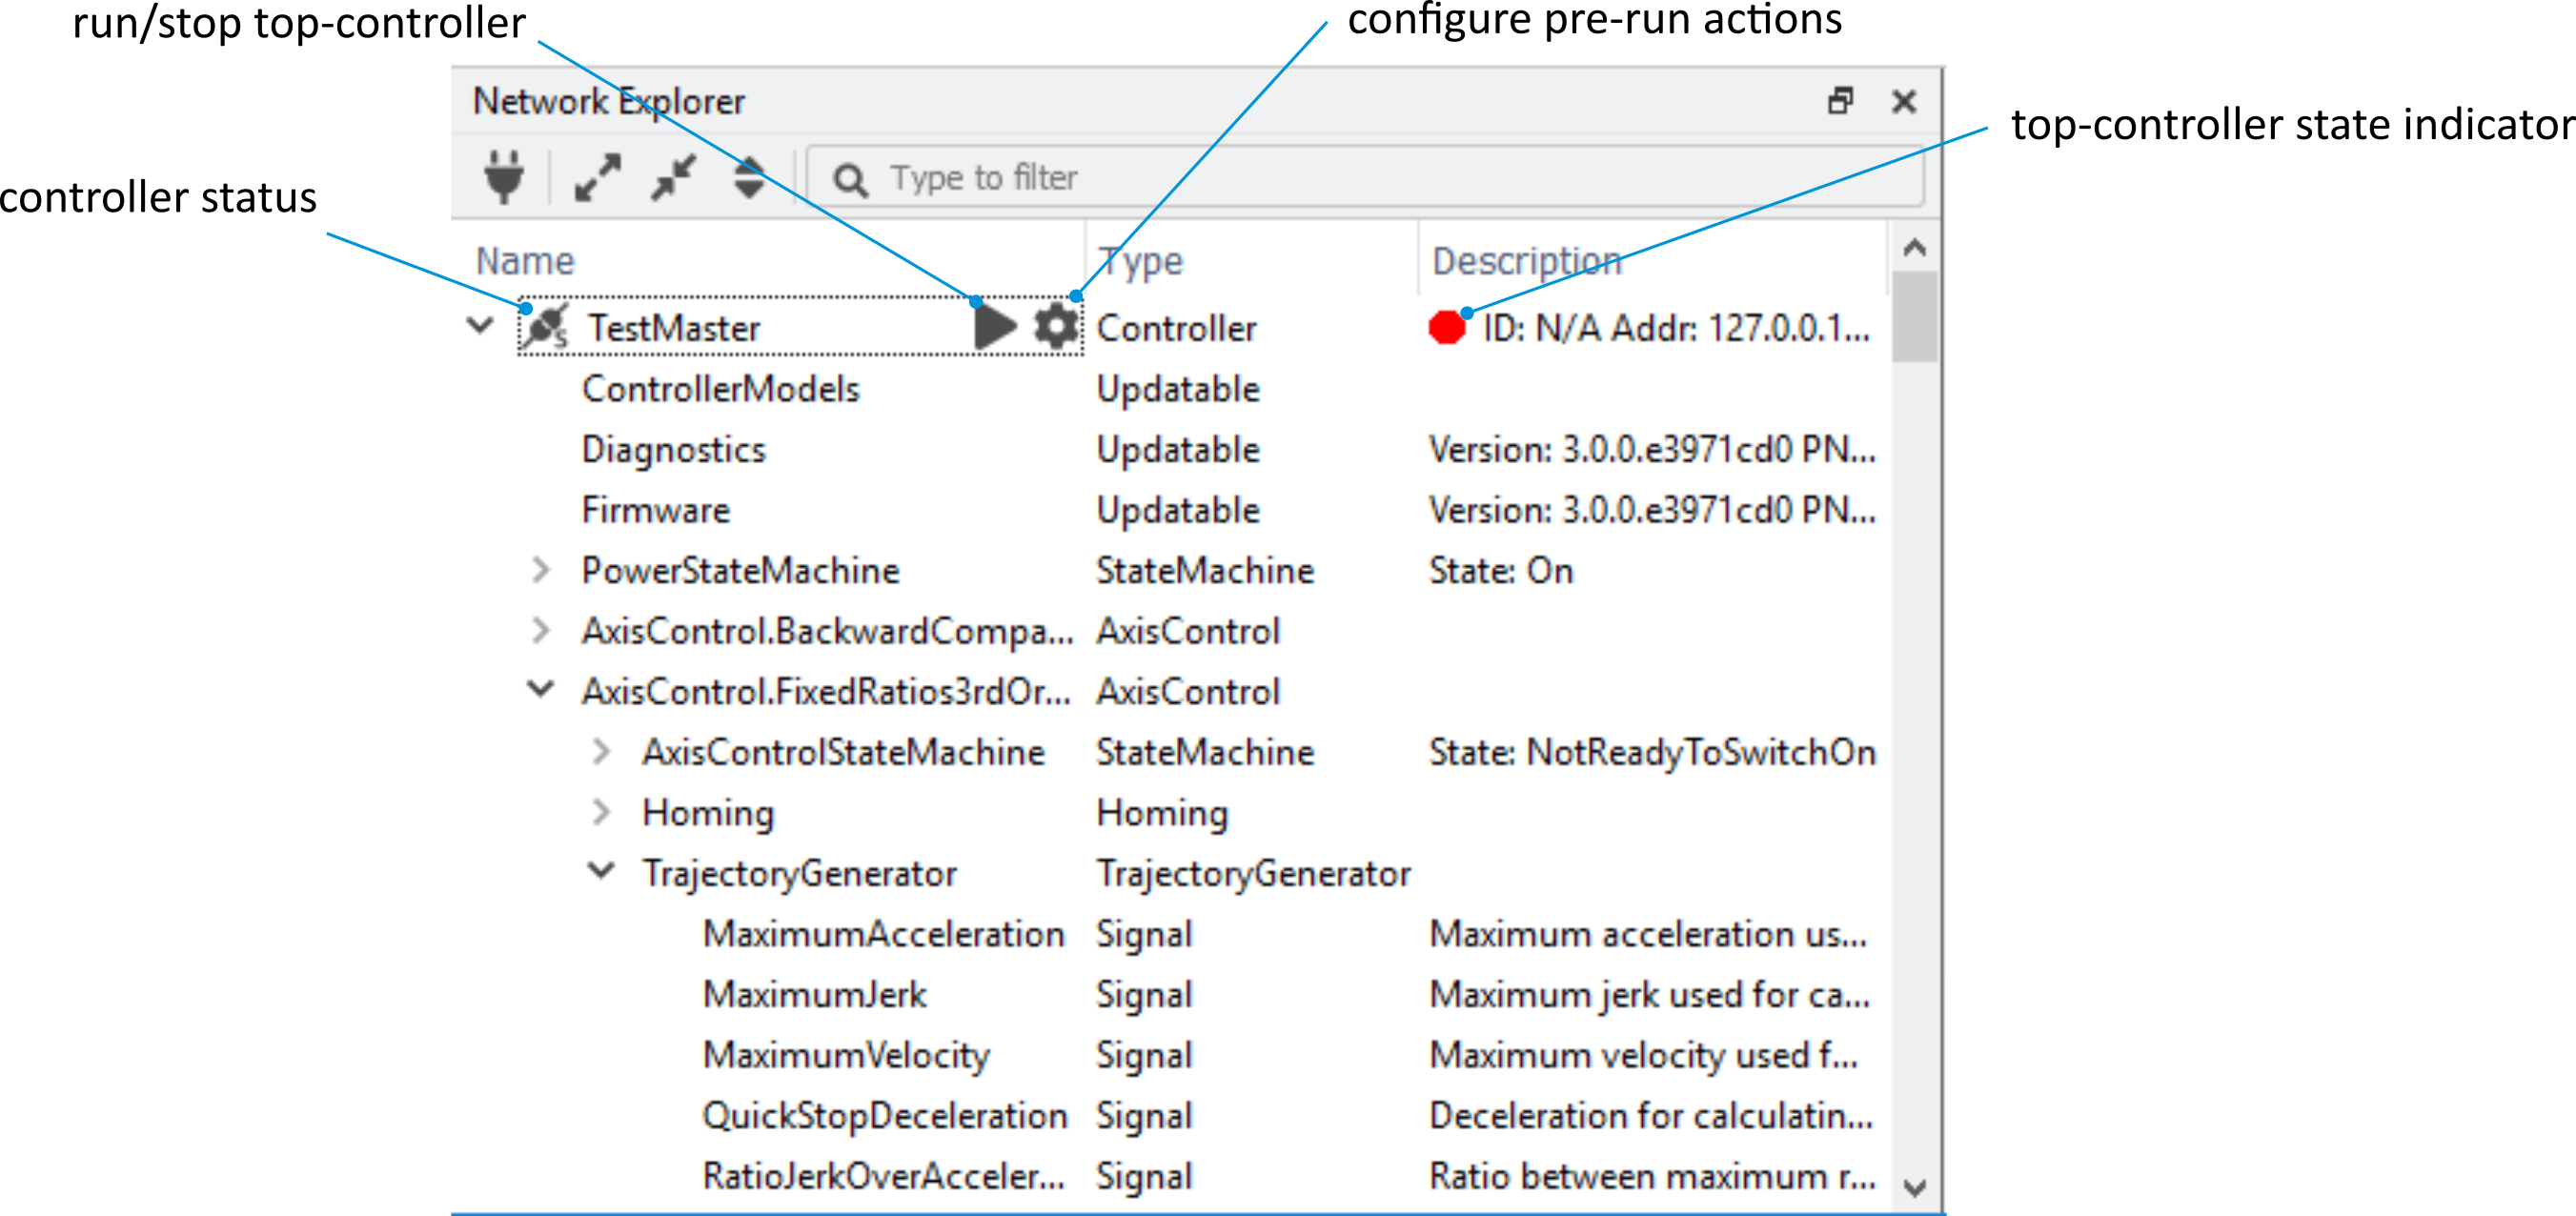The image size is (2576, 1216).
Task: Click the Name column header
Action: [x=527, y=259]
